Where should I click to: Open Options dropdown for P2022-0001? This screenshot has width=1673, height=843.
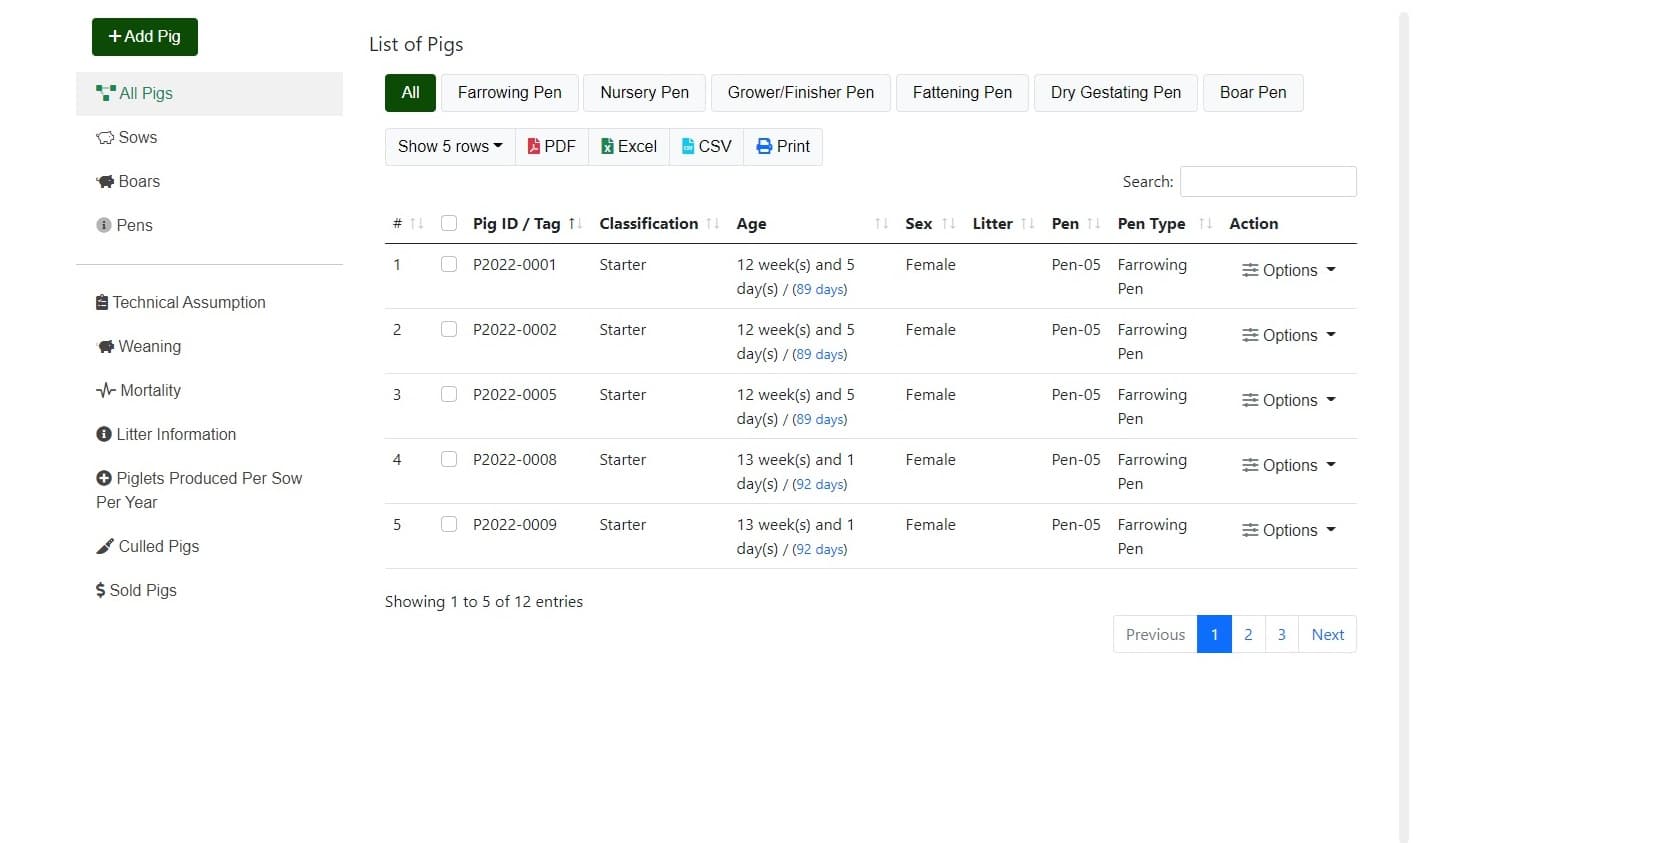1288,270
